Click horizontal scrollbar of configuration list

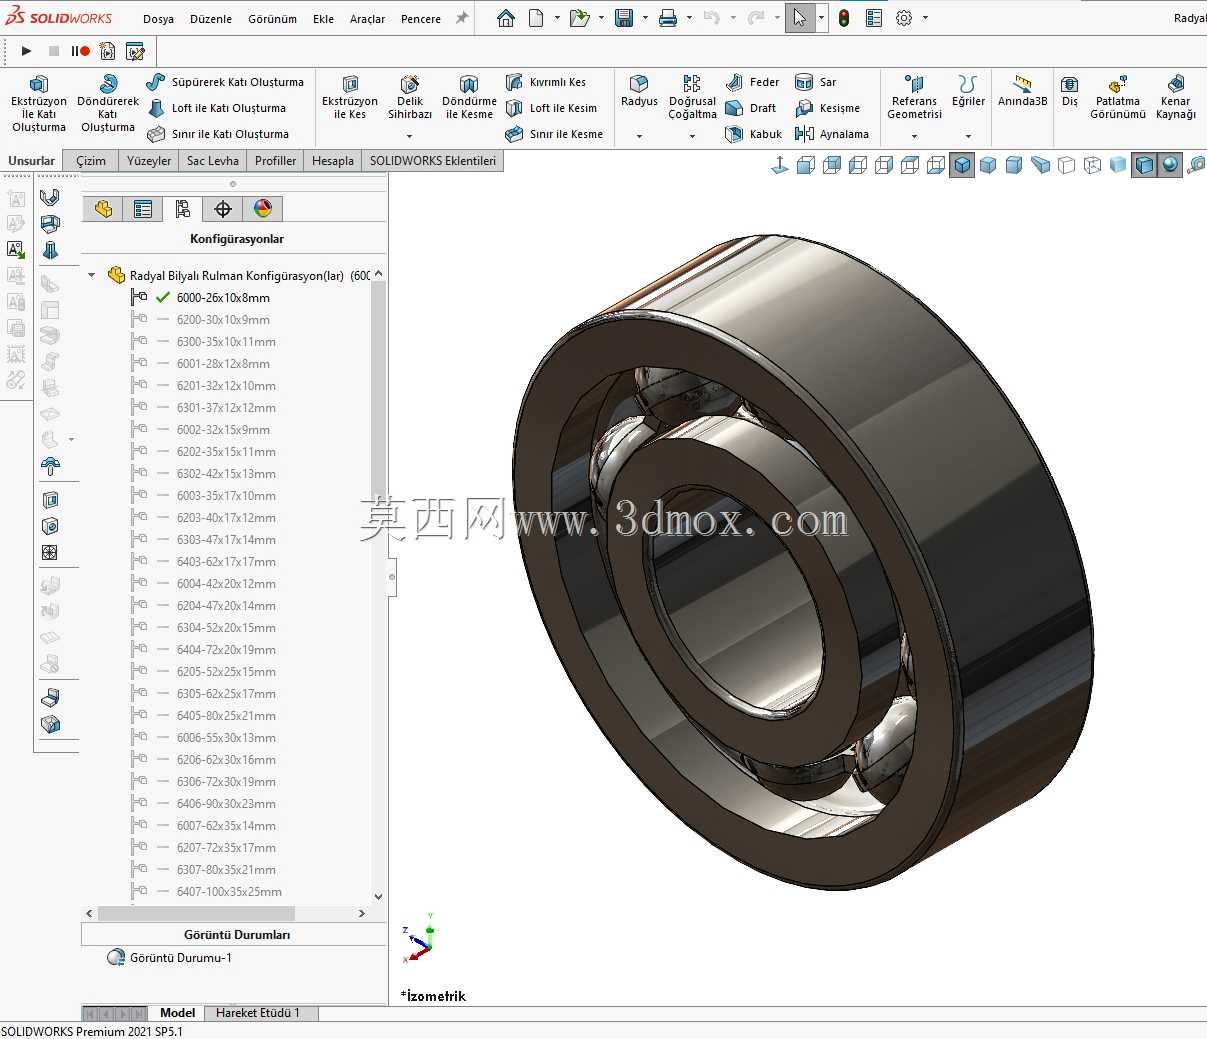[x=197, y=913]
